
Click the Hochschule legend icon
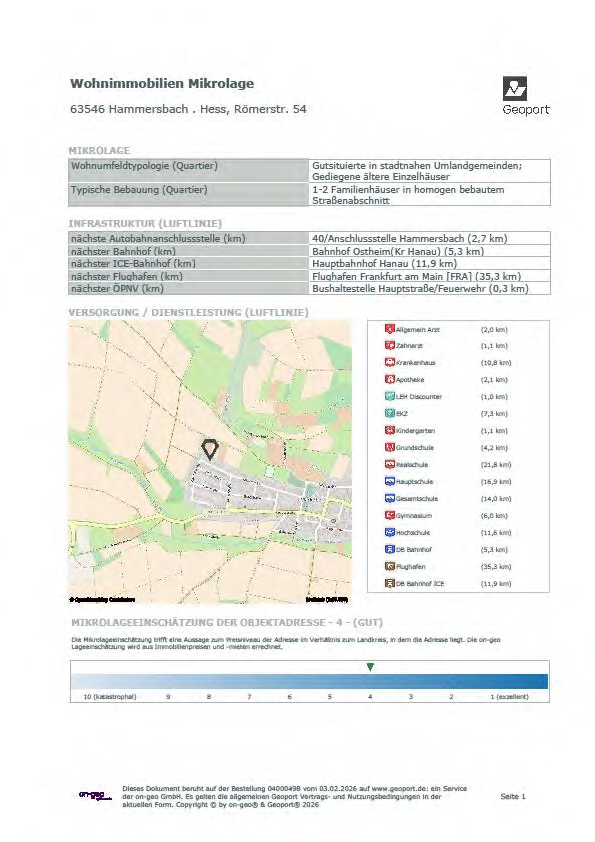pyautogui.click(x=390, y=532)
